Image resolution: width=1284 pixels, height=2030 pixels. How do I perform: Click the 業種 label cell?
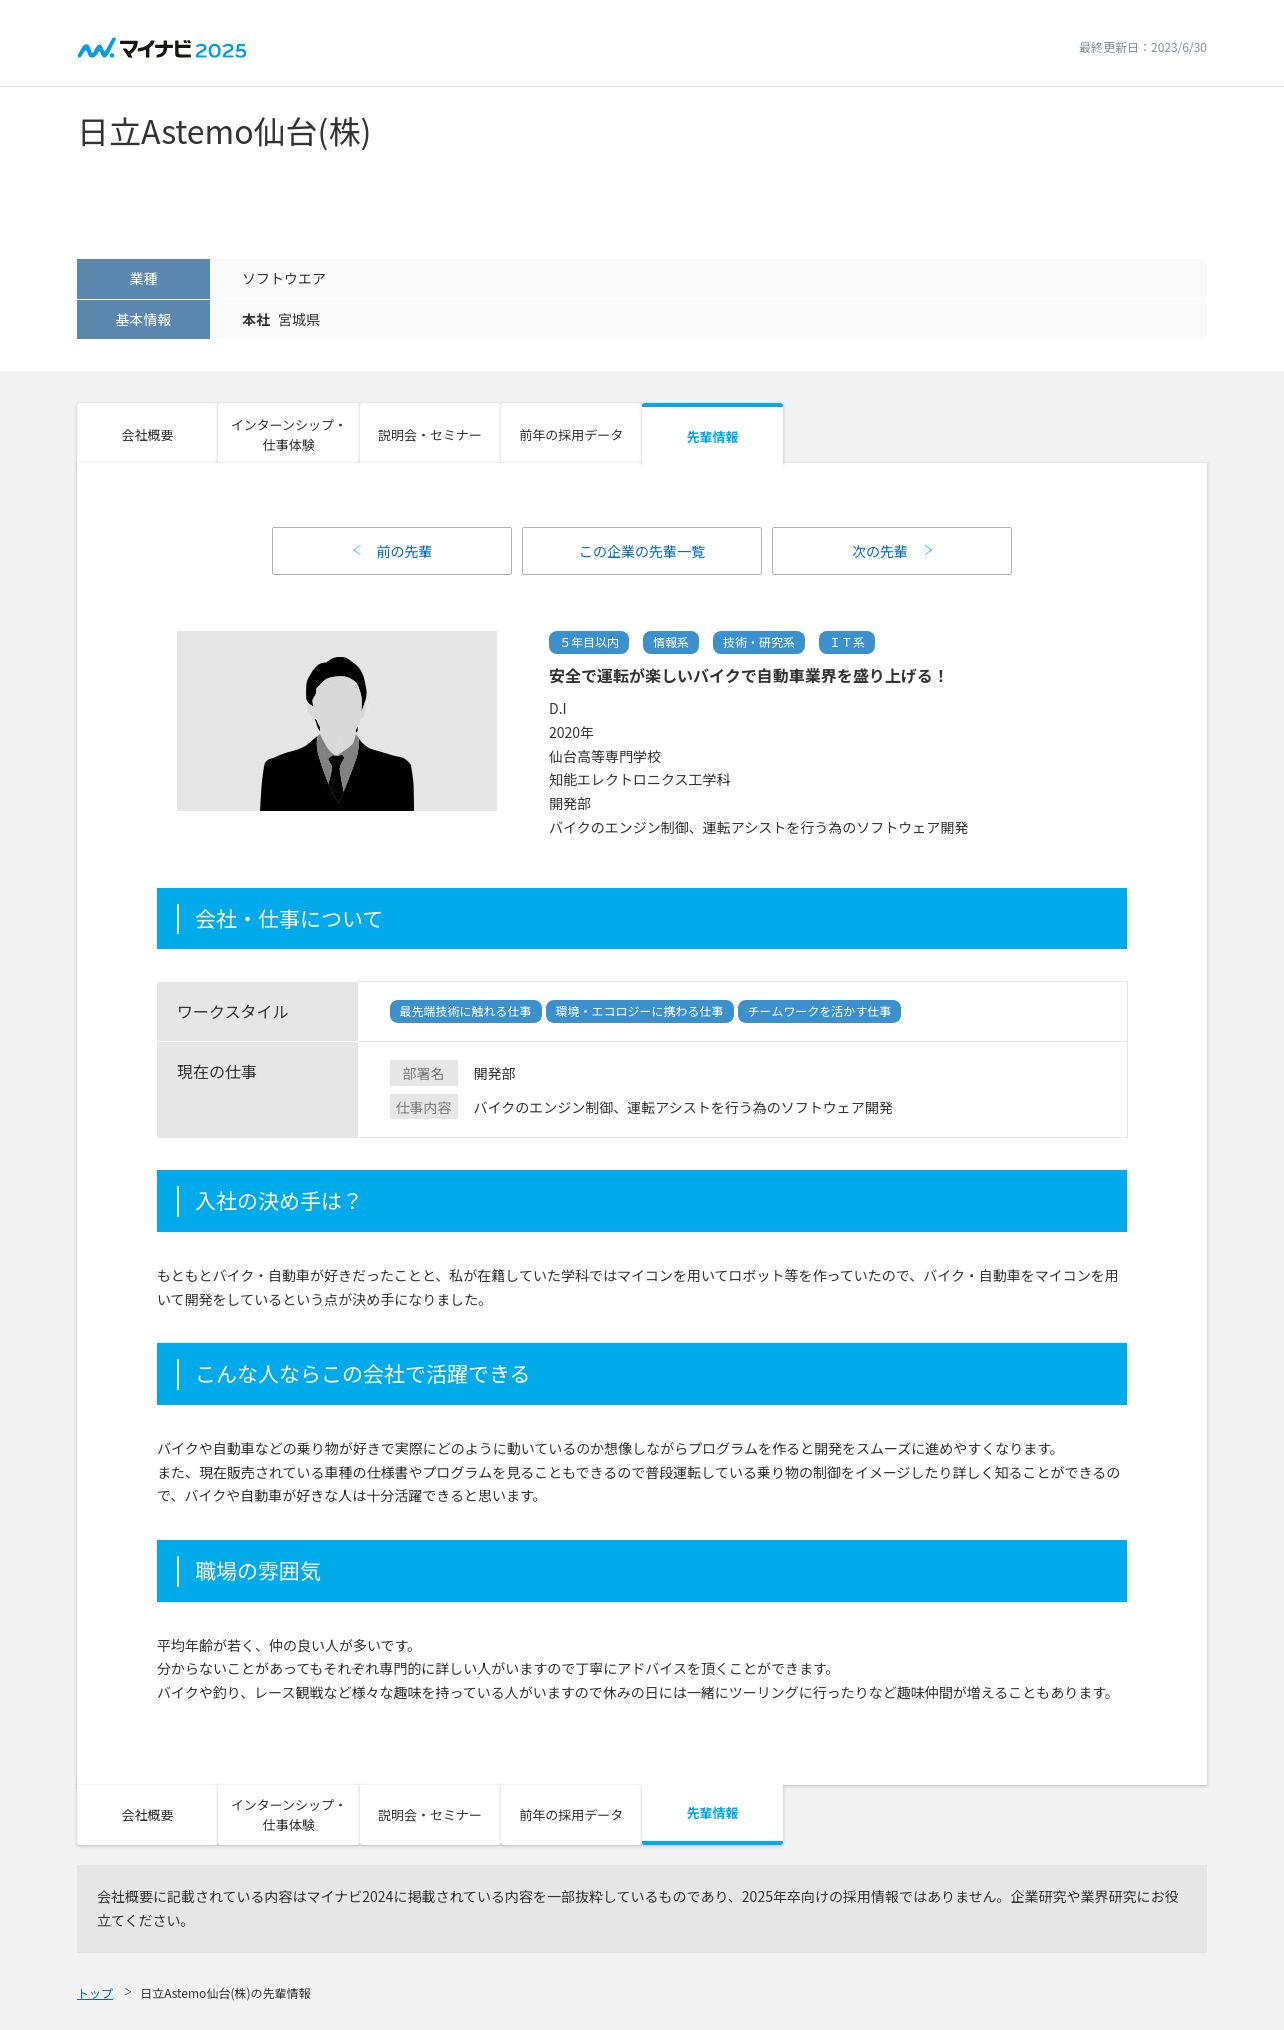coord(143,279)
